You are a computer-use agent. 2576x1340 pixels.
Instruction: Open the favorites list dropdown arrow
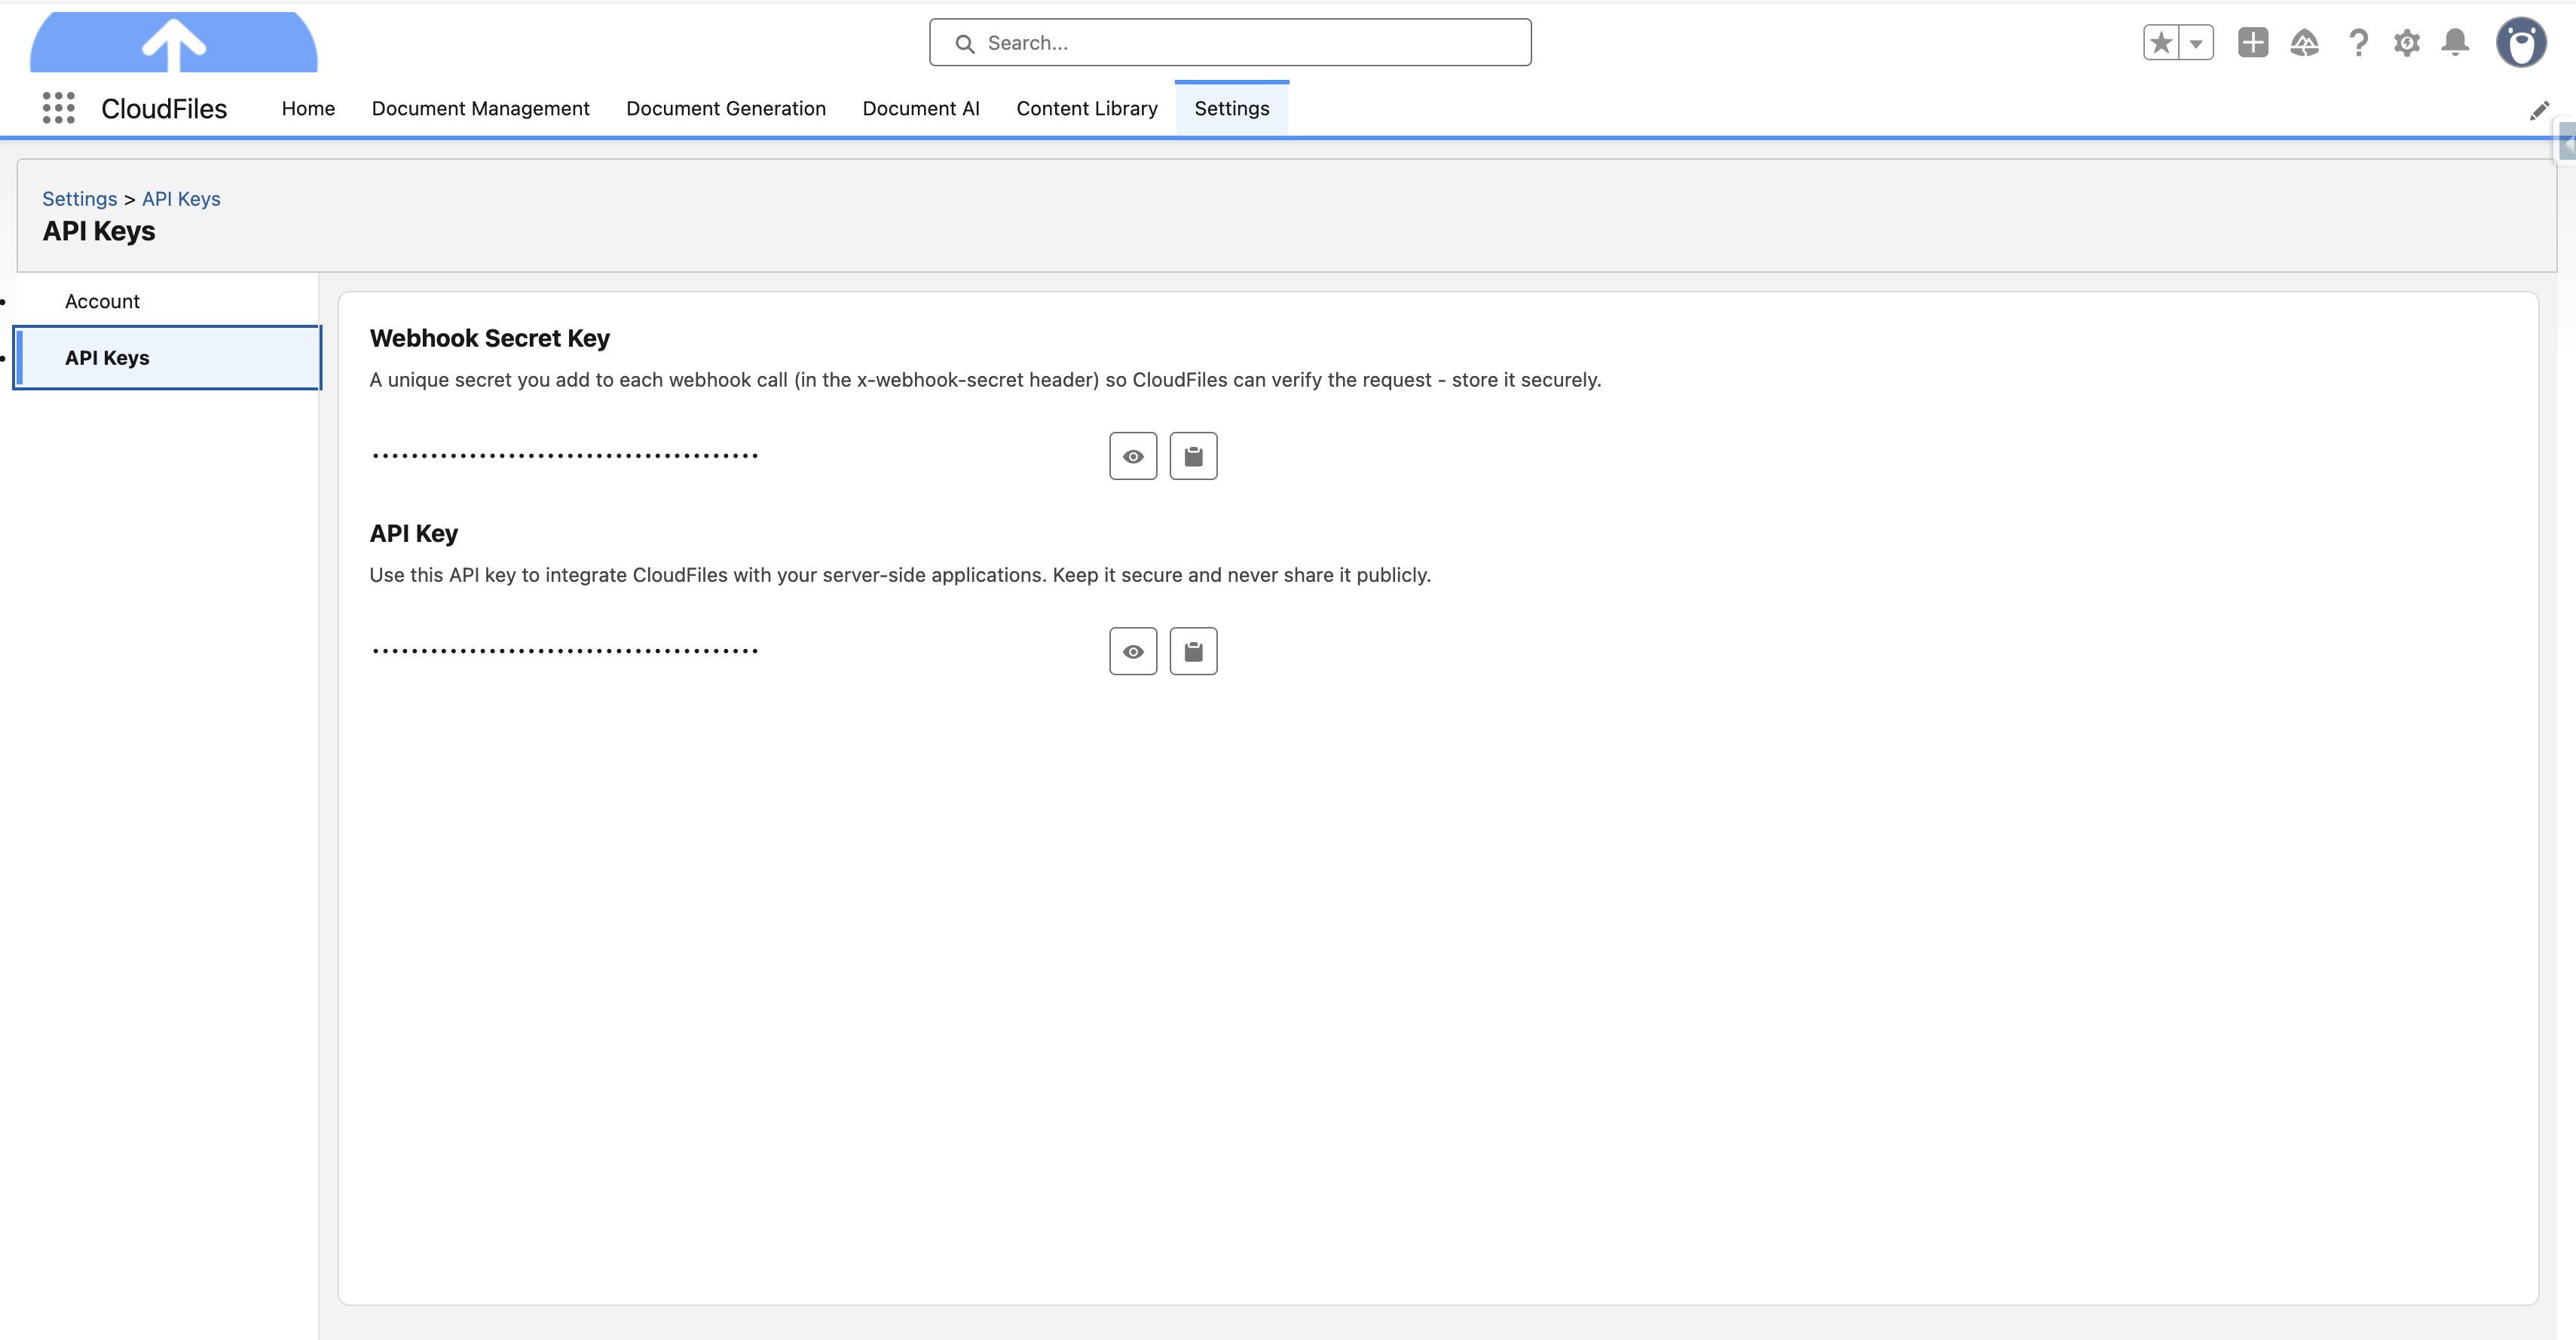tap(2196, 43)
